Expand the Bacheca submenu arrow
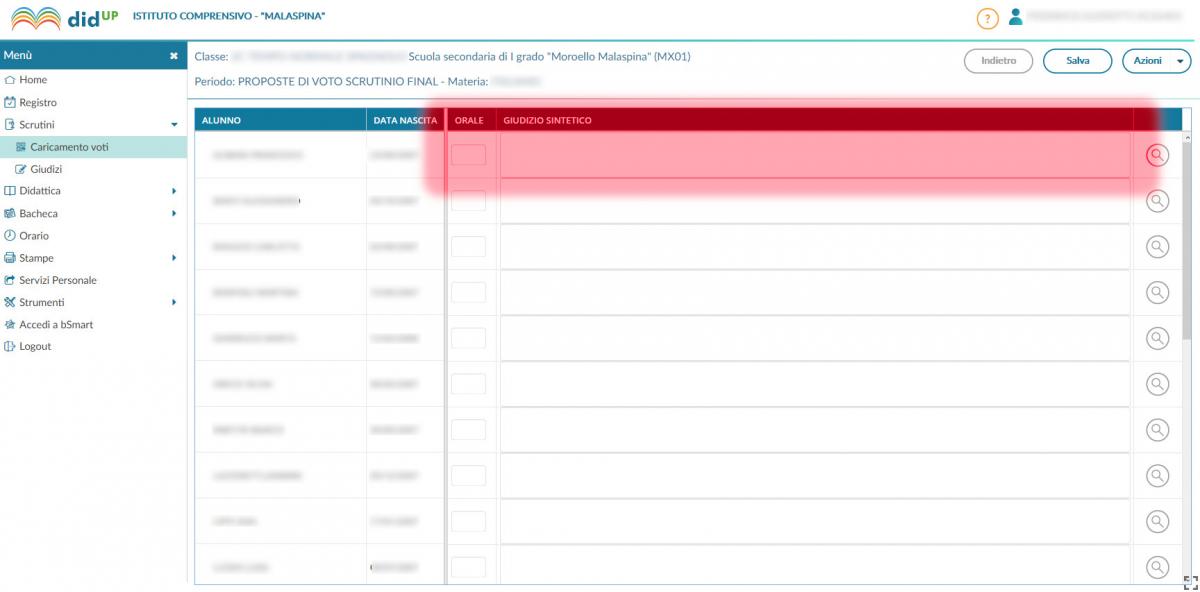 point(174,213)
